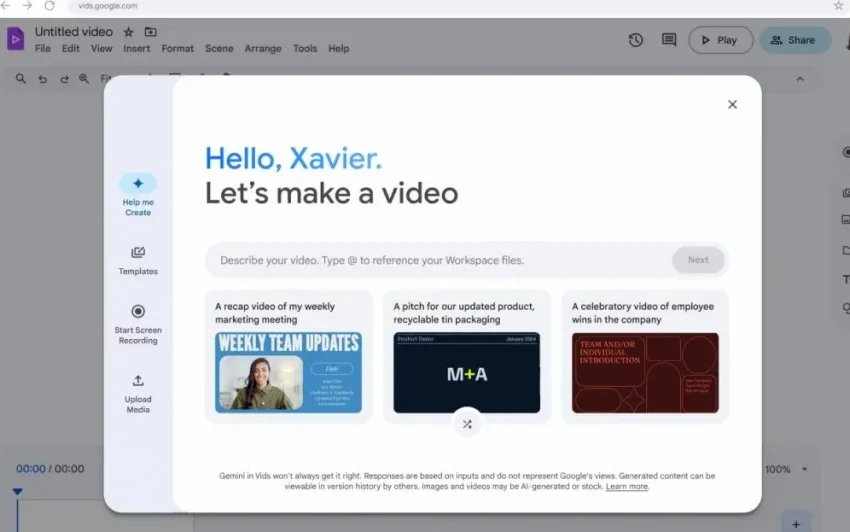Screen dimensions: 850x532
Task: Open the Templates option in sidebar
Action: [x=138, y=253]
